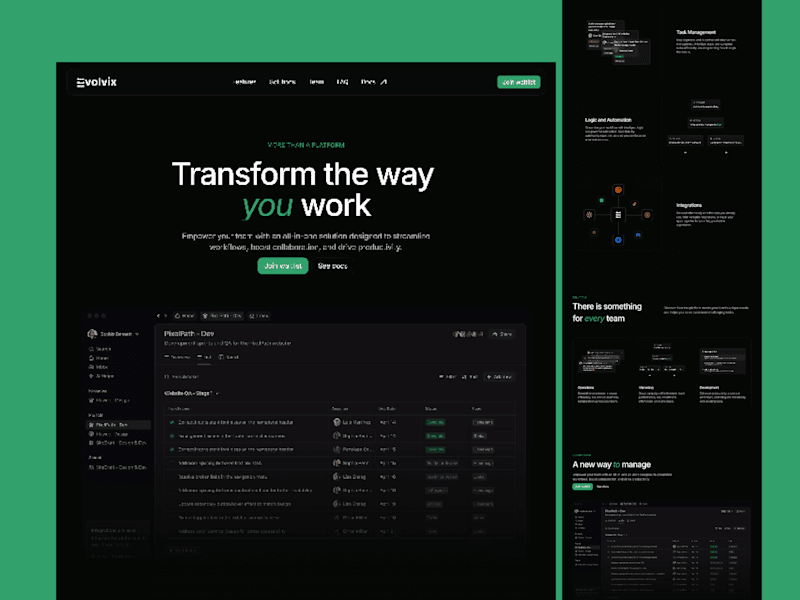Click the PixelPath - Dev project title

(189, 334)
